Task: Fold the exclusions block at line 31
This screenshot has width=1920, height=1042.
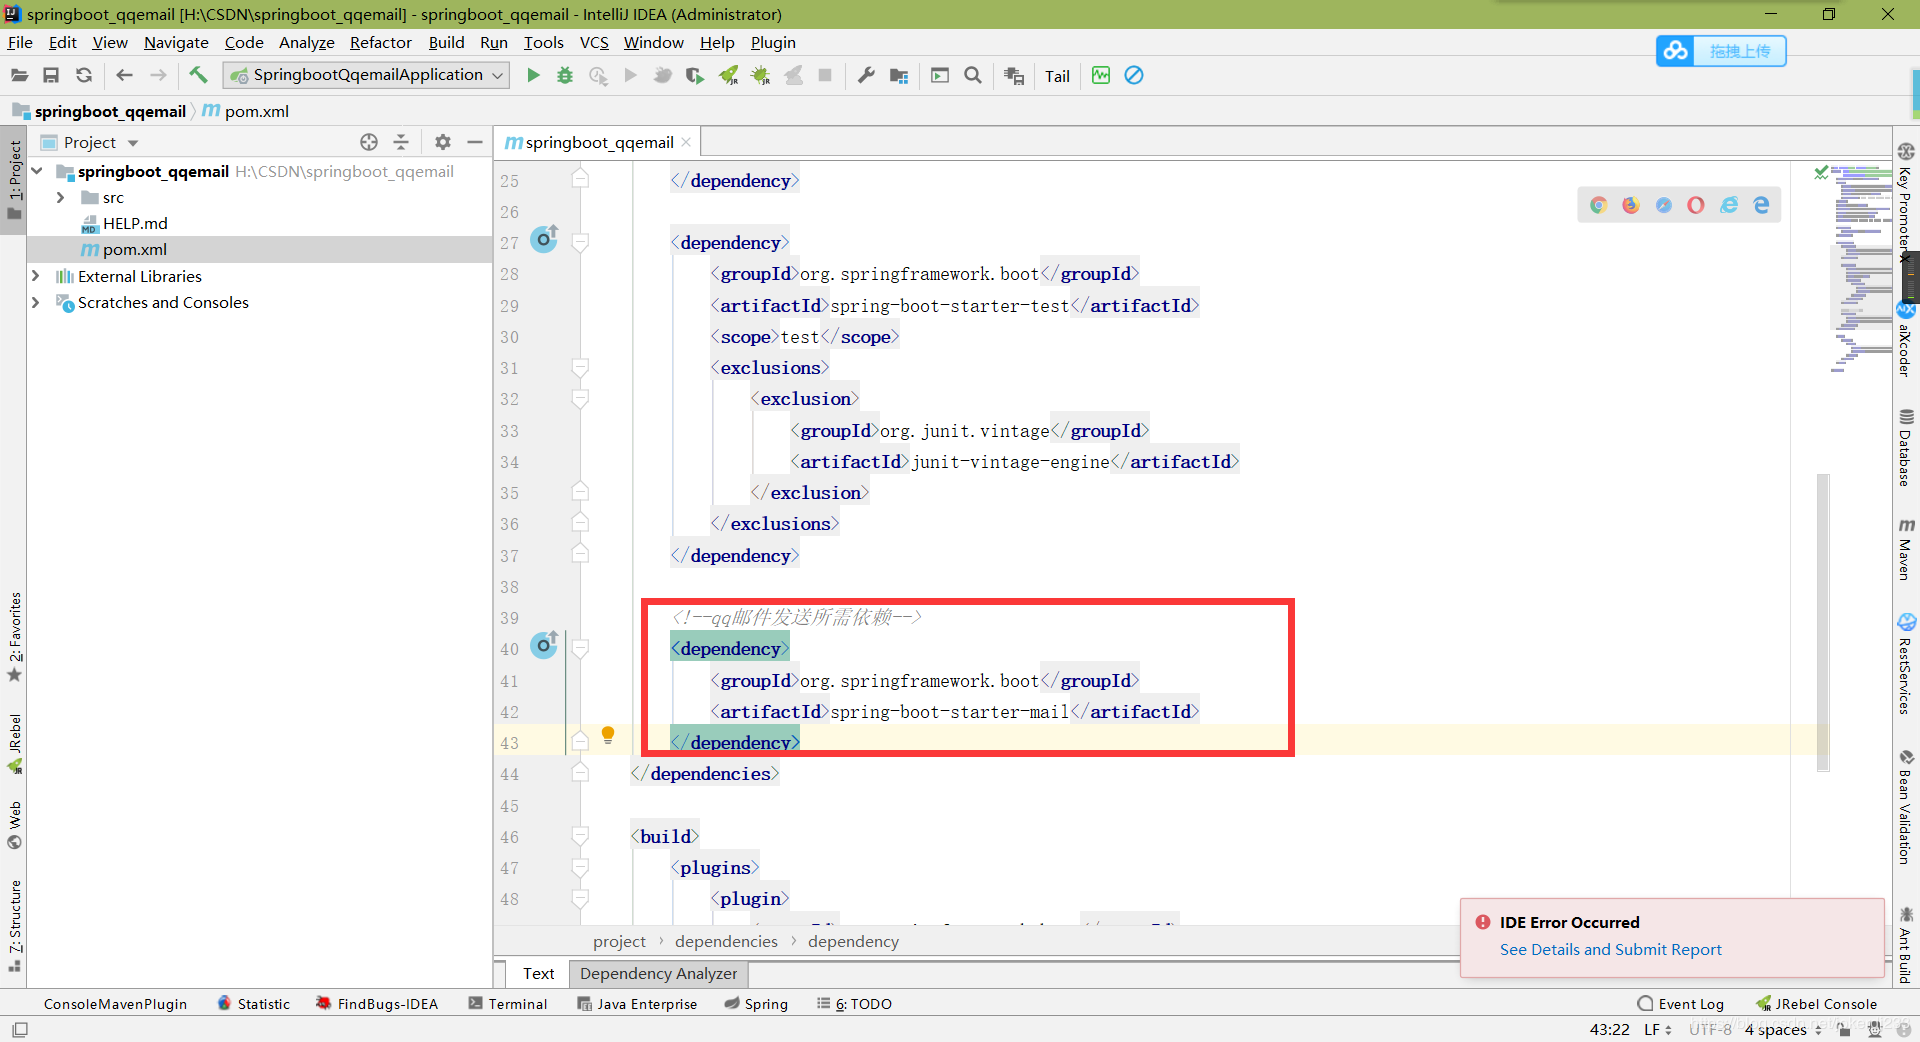Action: (580, 367)
